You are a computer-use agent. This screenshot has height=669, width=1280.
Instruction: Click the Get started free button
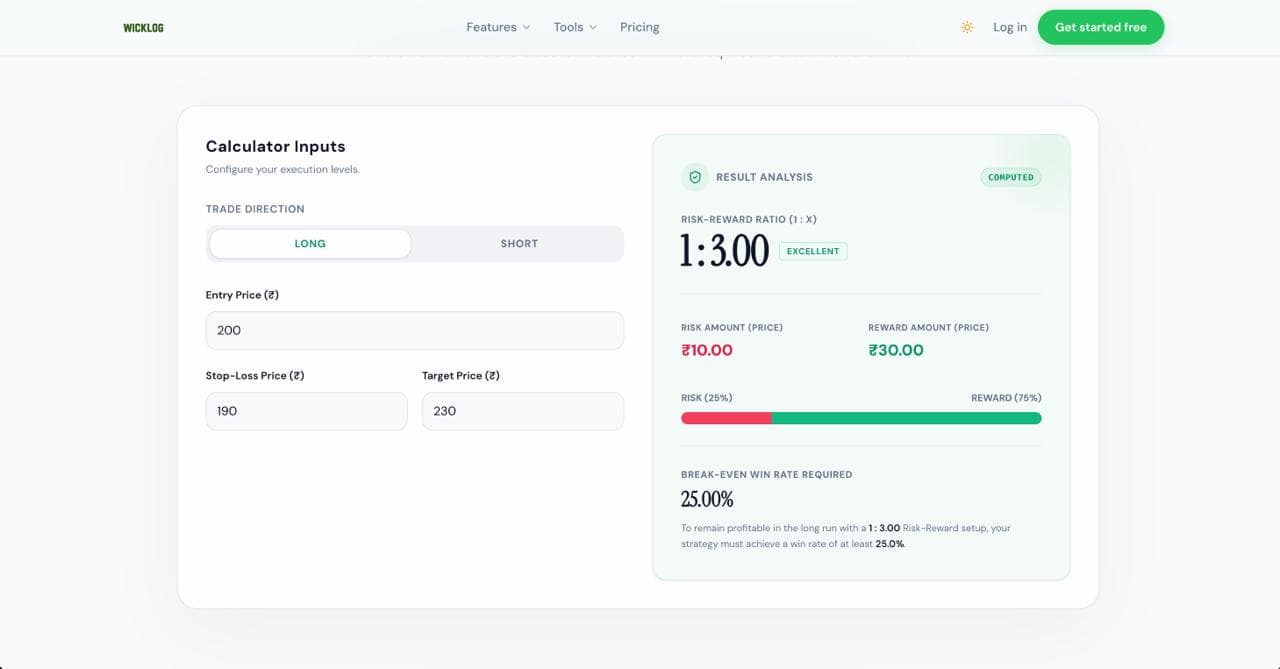click(x=1101, y=27)
